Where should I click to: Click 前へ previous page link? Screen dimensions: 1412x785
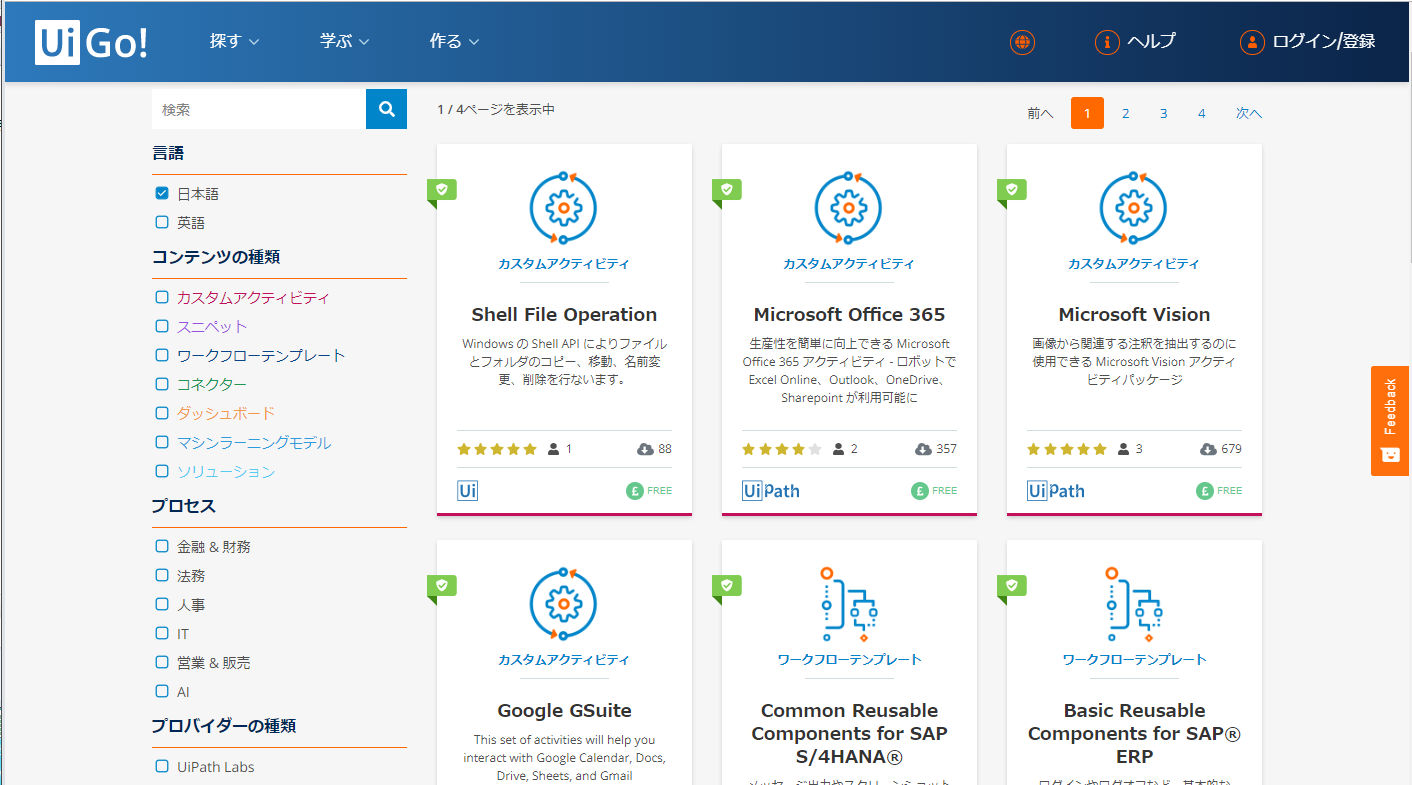coord(1040,113)
